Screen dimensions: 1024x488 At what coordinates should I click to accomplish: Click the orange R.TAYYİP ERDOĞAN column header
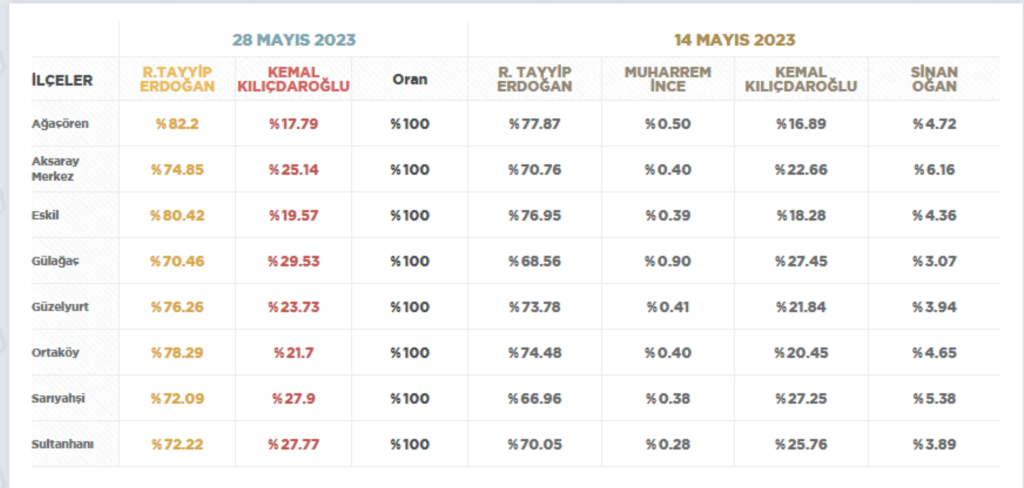click(177, 79)
